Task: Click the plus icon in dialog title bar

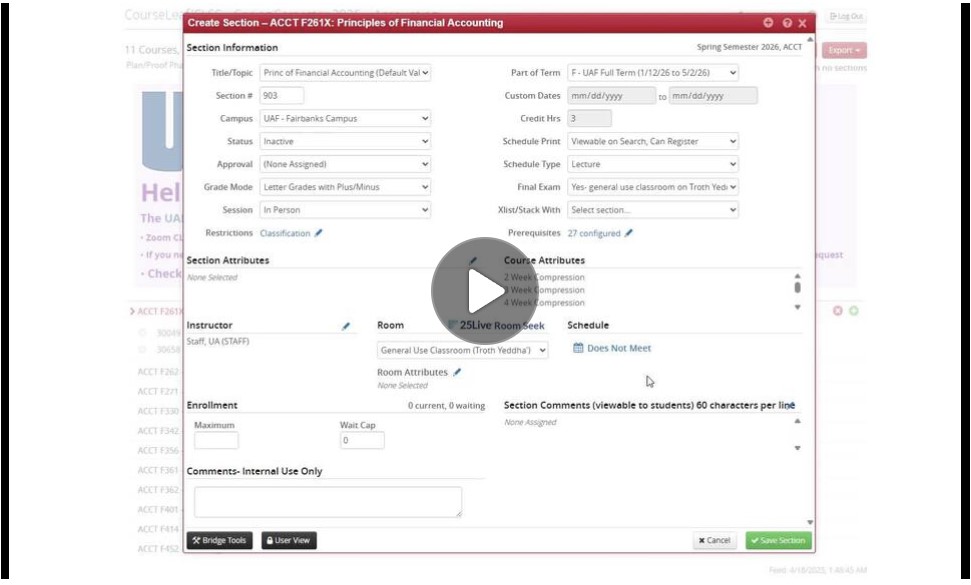Action: click(768, 22)
